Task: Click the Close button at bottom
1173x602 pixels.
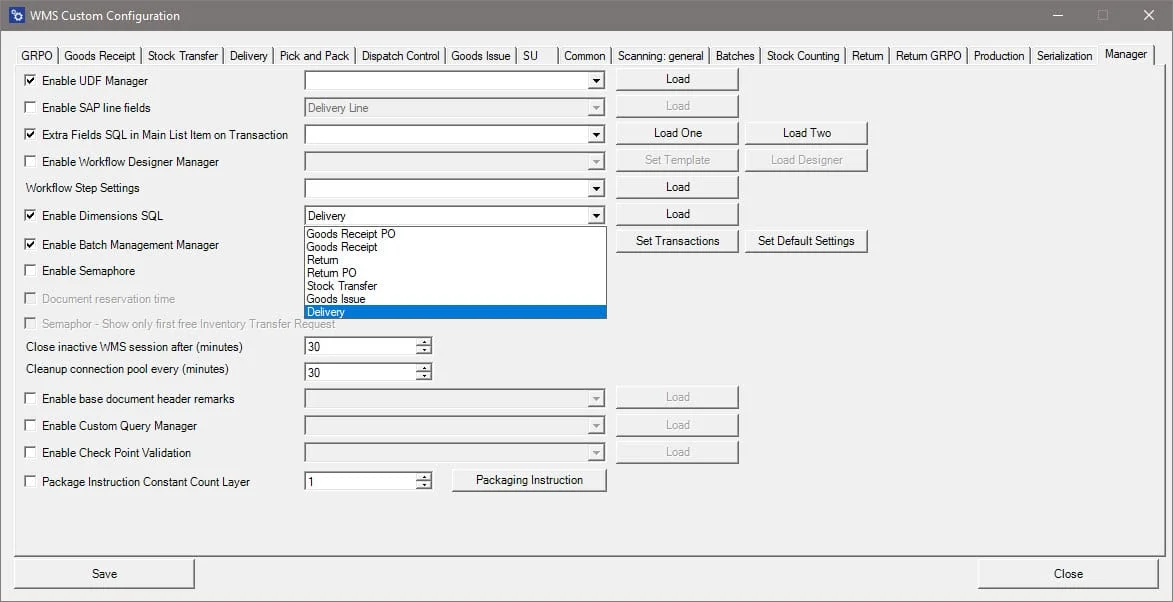Action: click(1068, 574)
